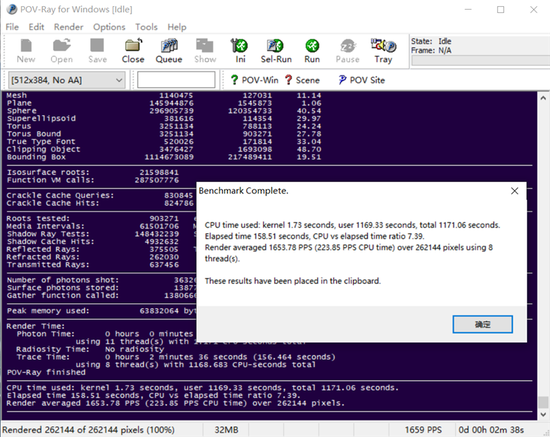Image resolution: width=550 pixels, height=437 pixels.
Task: Click the Sel-Run toolbar icon
Action: (x=276, y=51)
